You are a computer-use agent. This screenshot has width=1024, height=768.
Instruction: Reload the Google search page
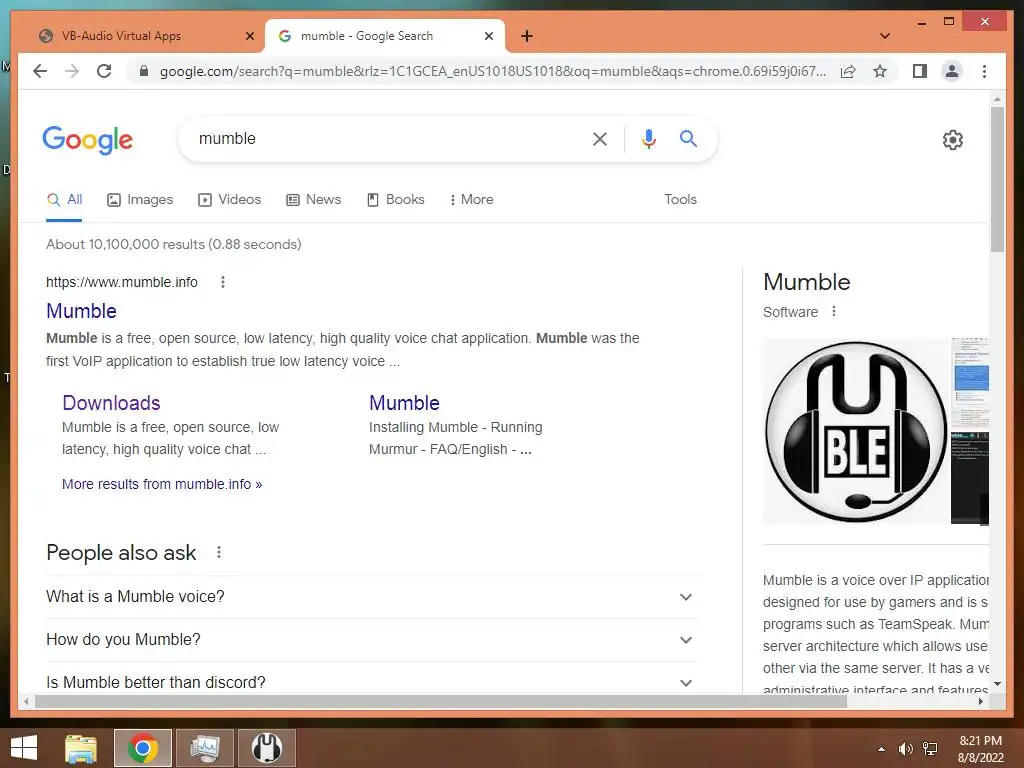point(104,71)
